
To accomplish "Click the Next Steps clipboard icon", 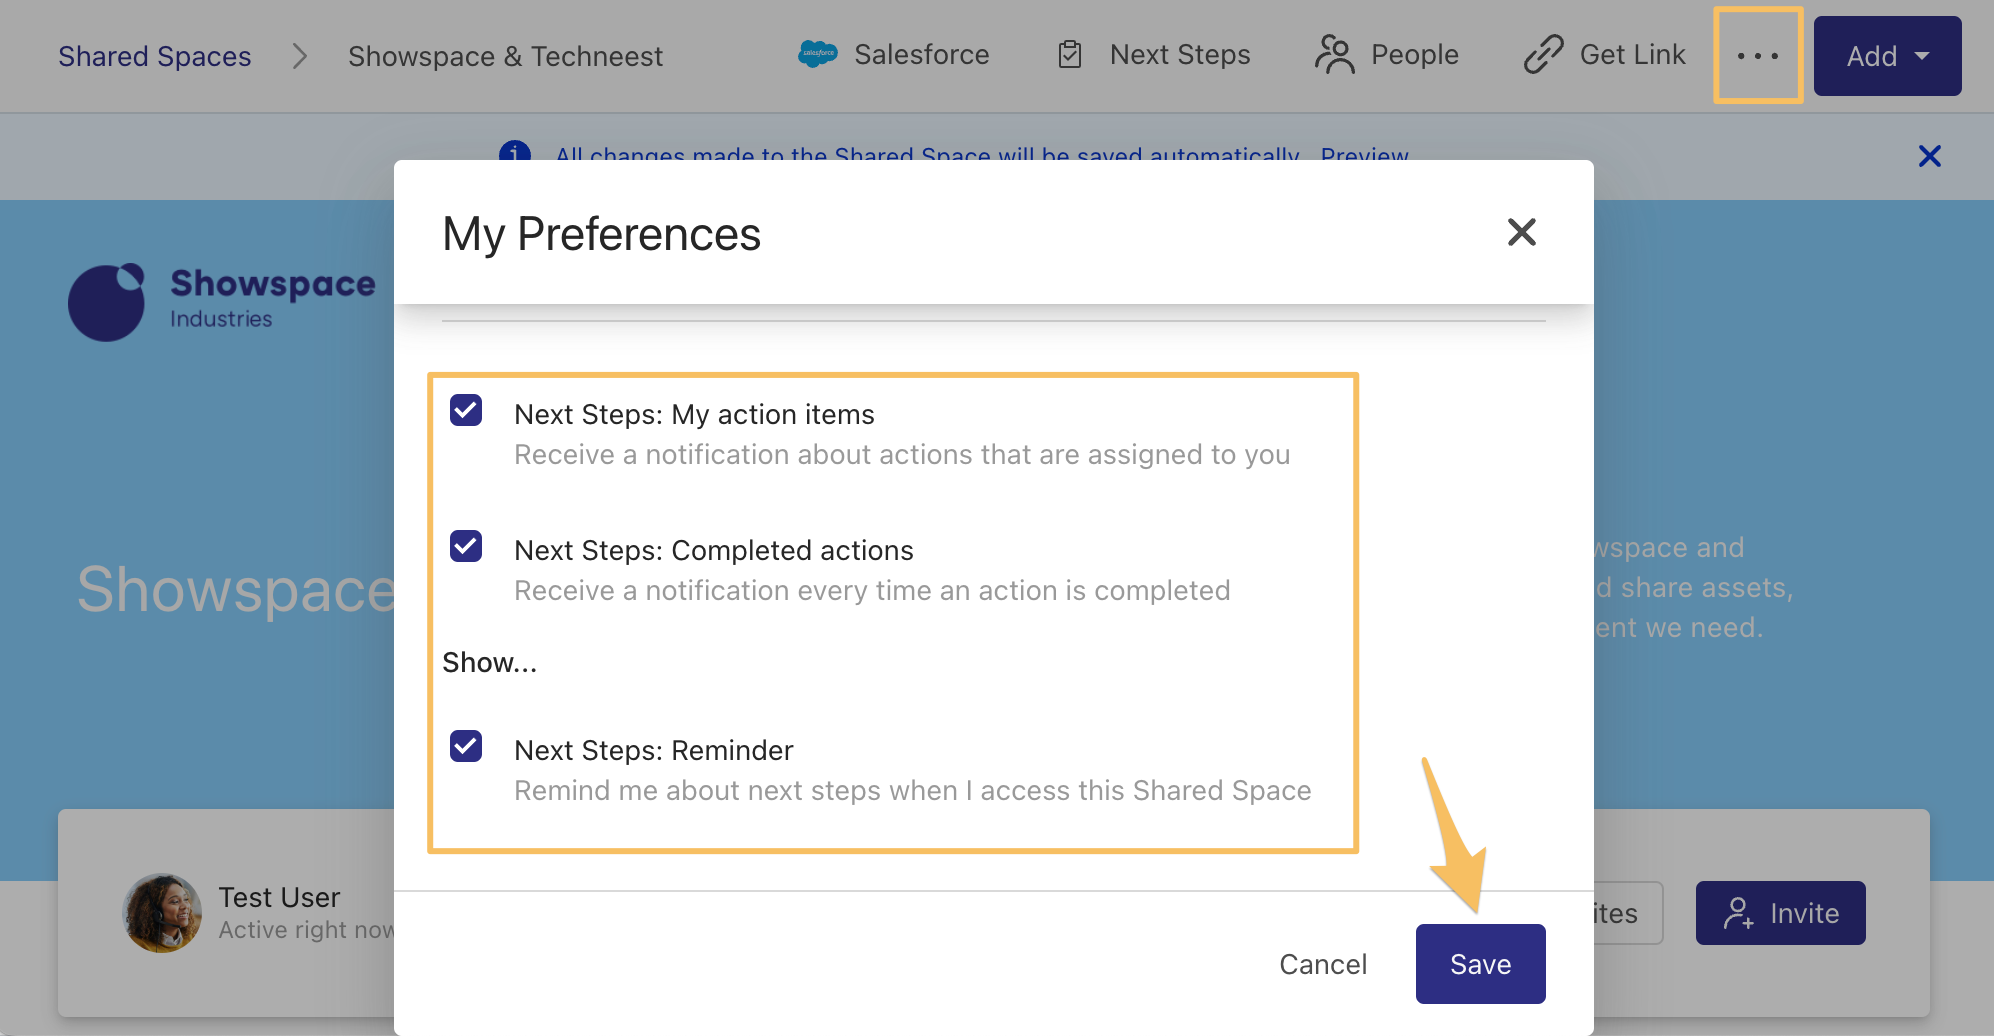I will coord(1070,54).
